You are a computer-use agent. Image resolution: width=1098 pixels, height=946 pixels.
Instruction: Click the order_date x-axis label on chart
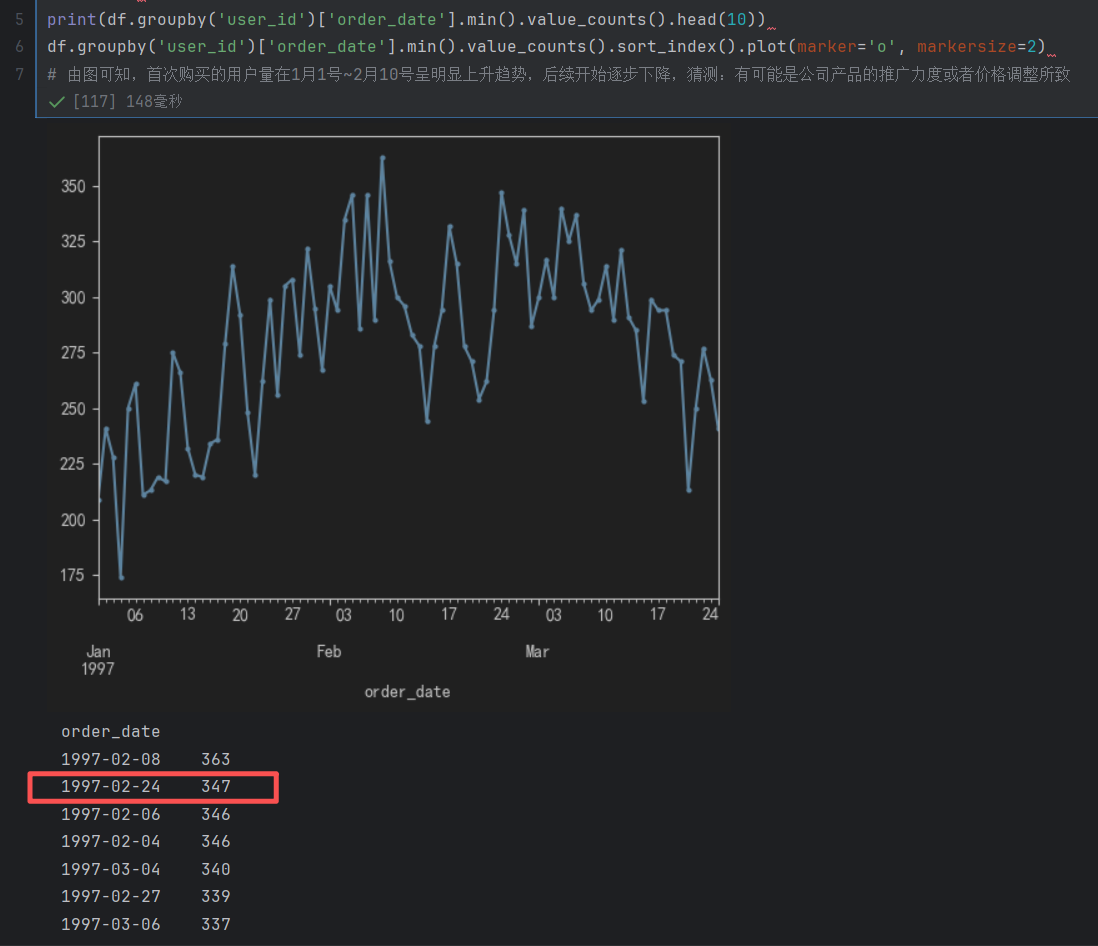click(x=407, y=692)
